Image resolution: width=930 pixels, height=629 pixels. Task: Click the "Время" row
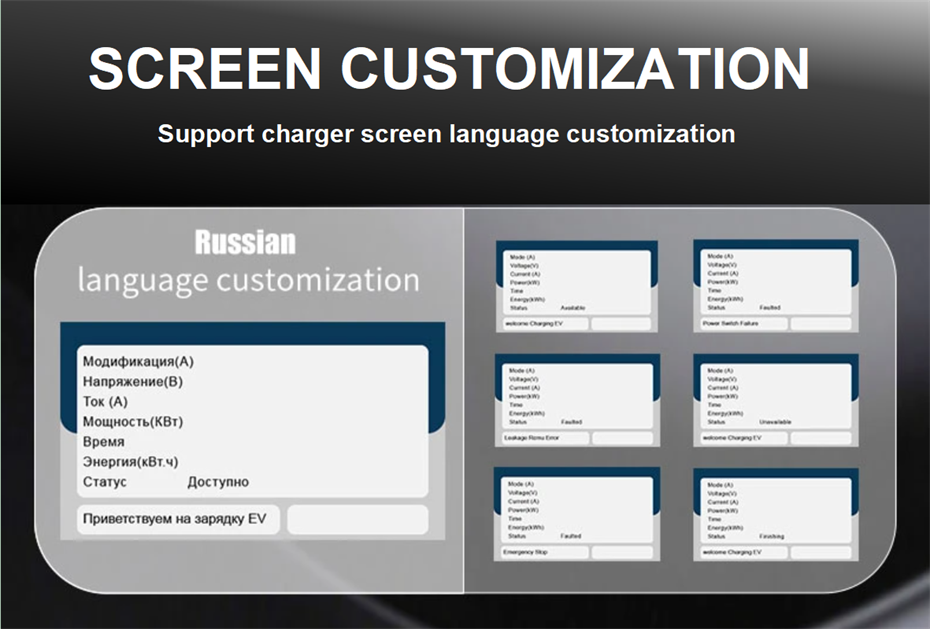[x=104, y=441]
